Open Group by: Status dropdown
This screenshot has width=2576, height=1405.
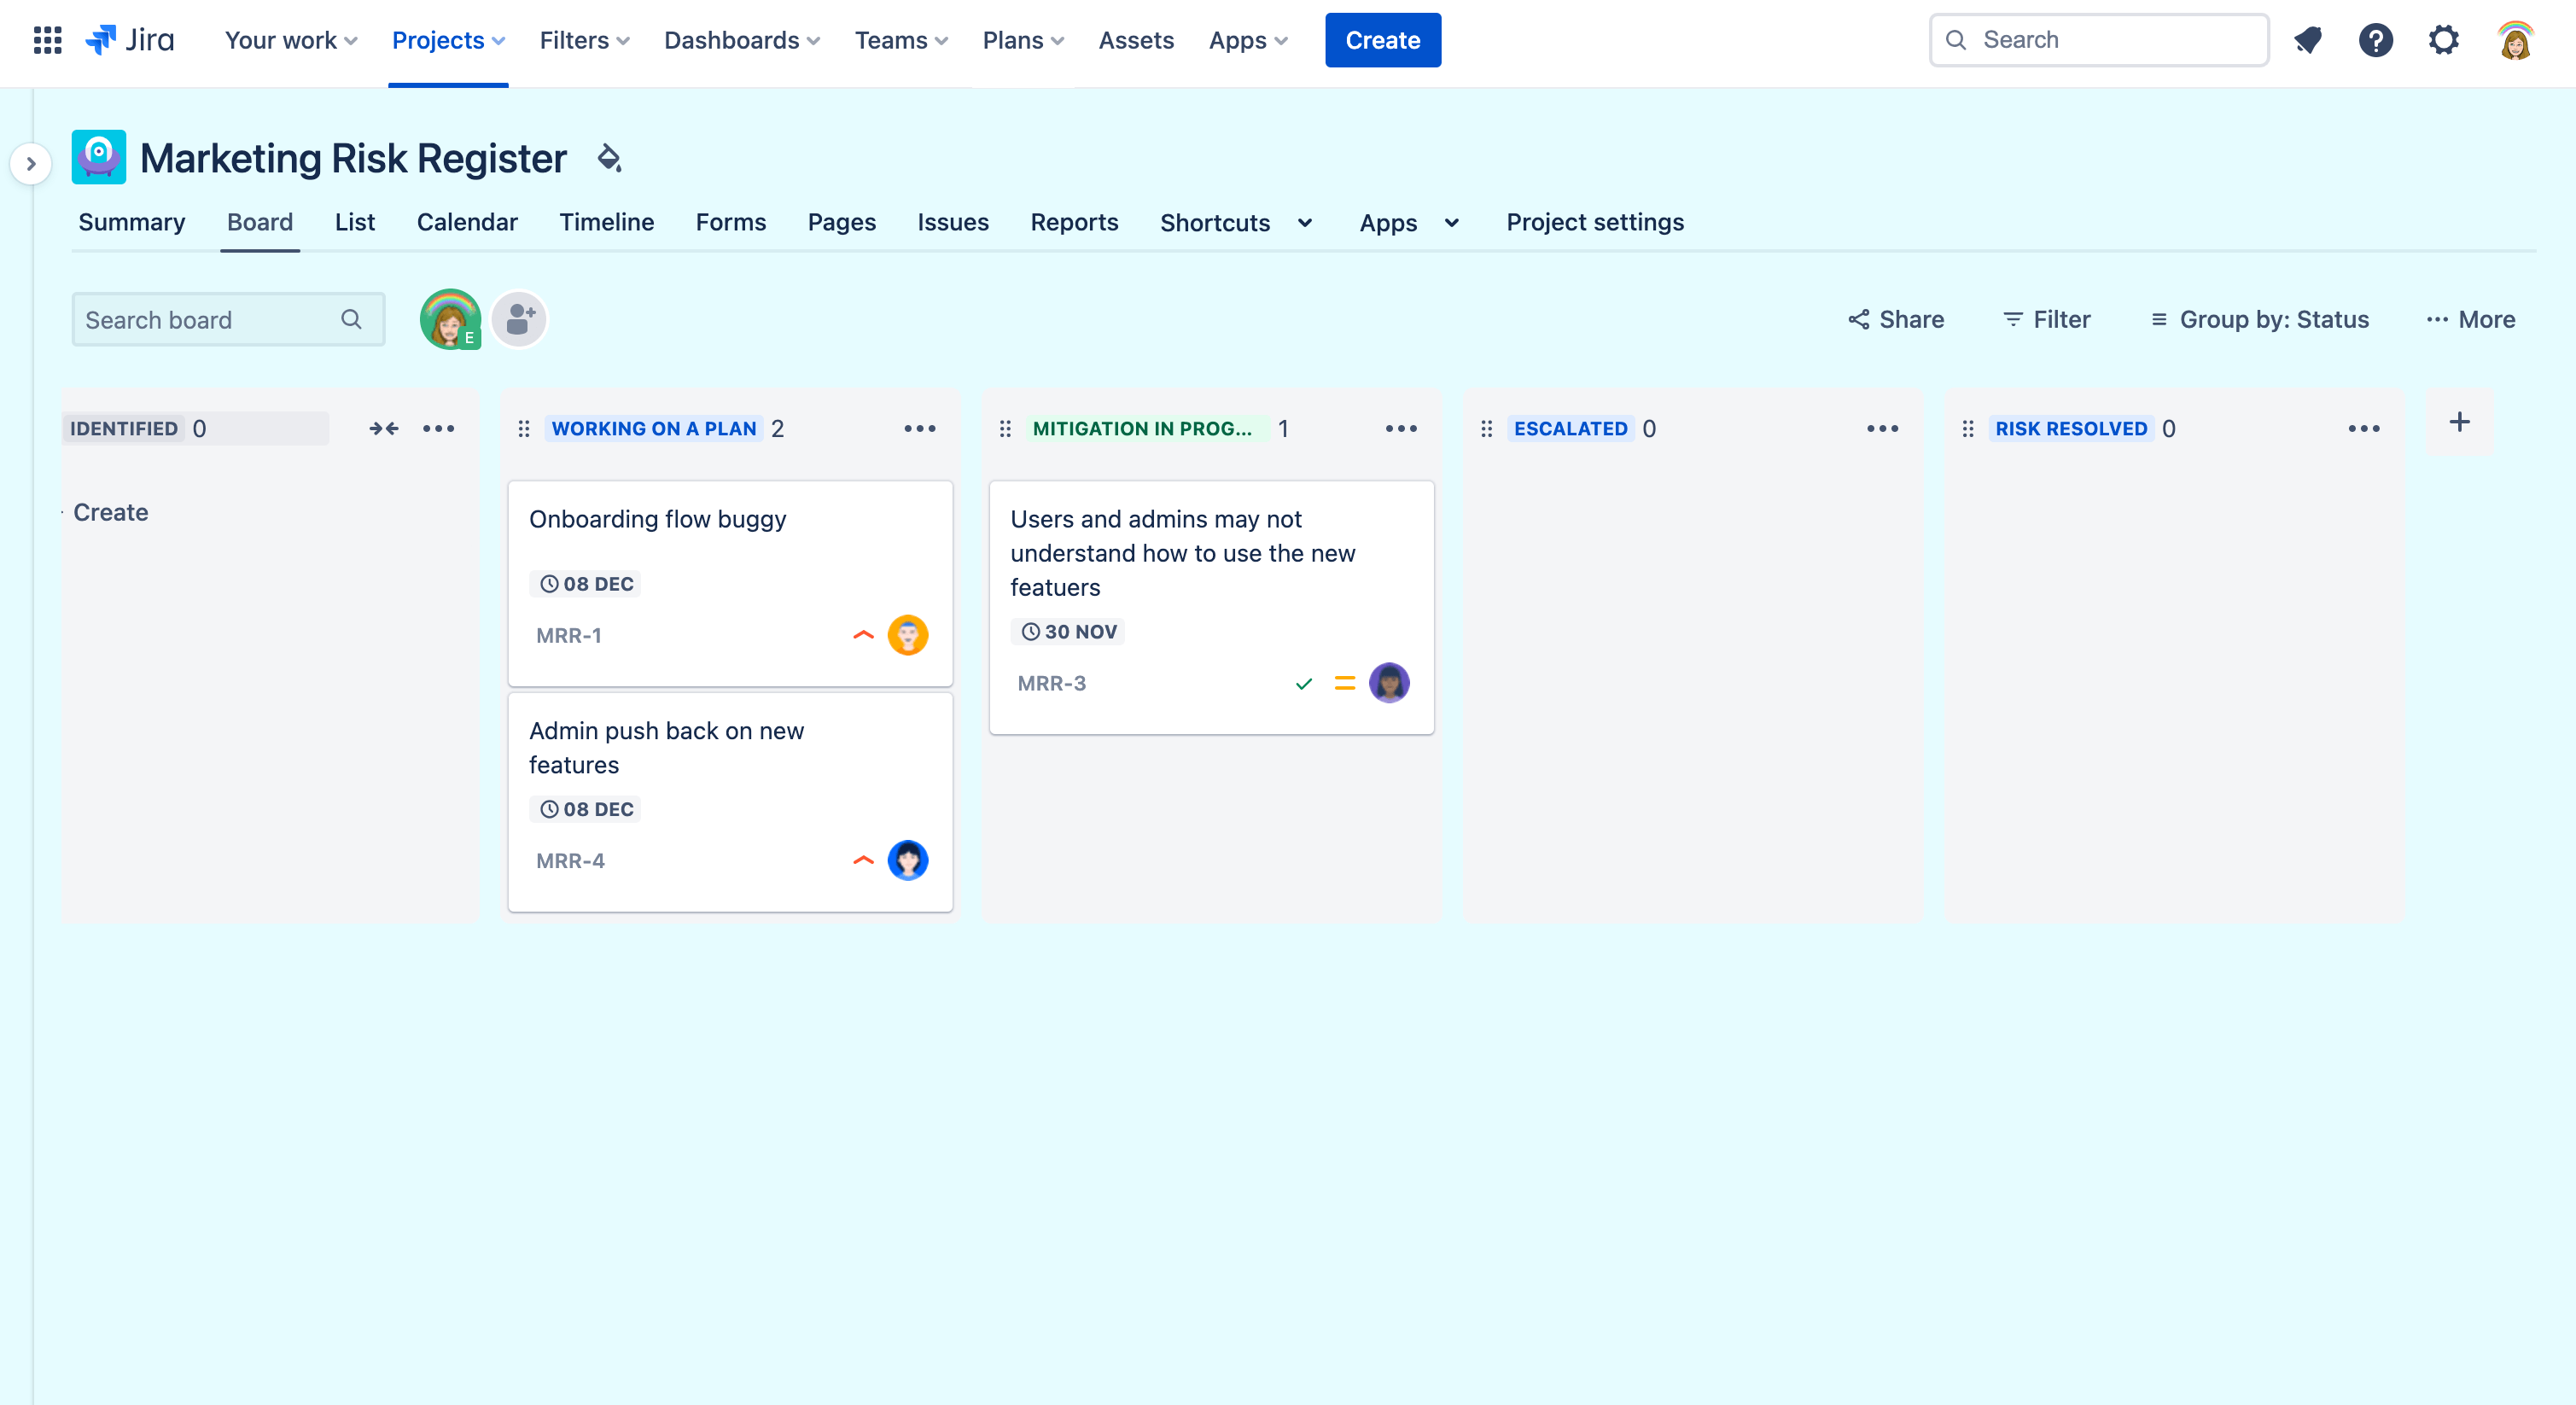point(2259,320)
